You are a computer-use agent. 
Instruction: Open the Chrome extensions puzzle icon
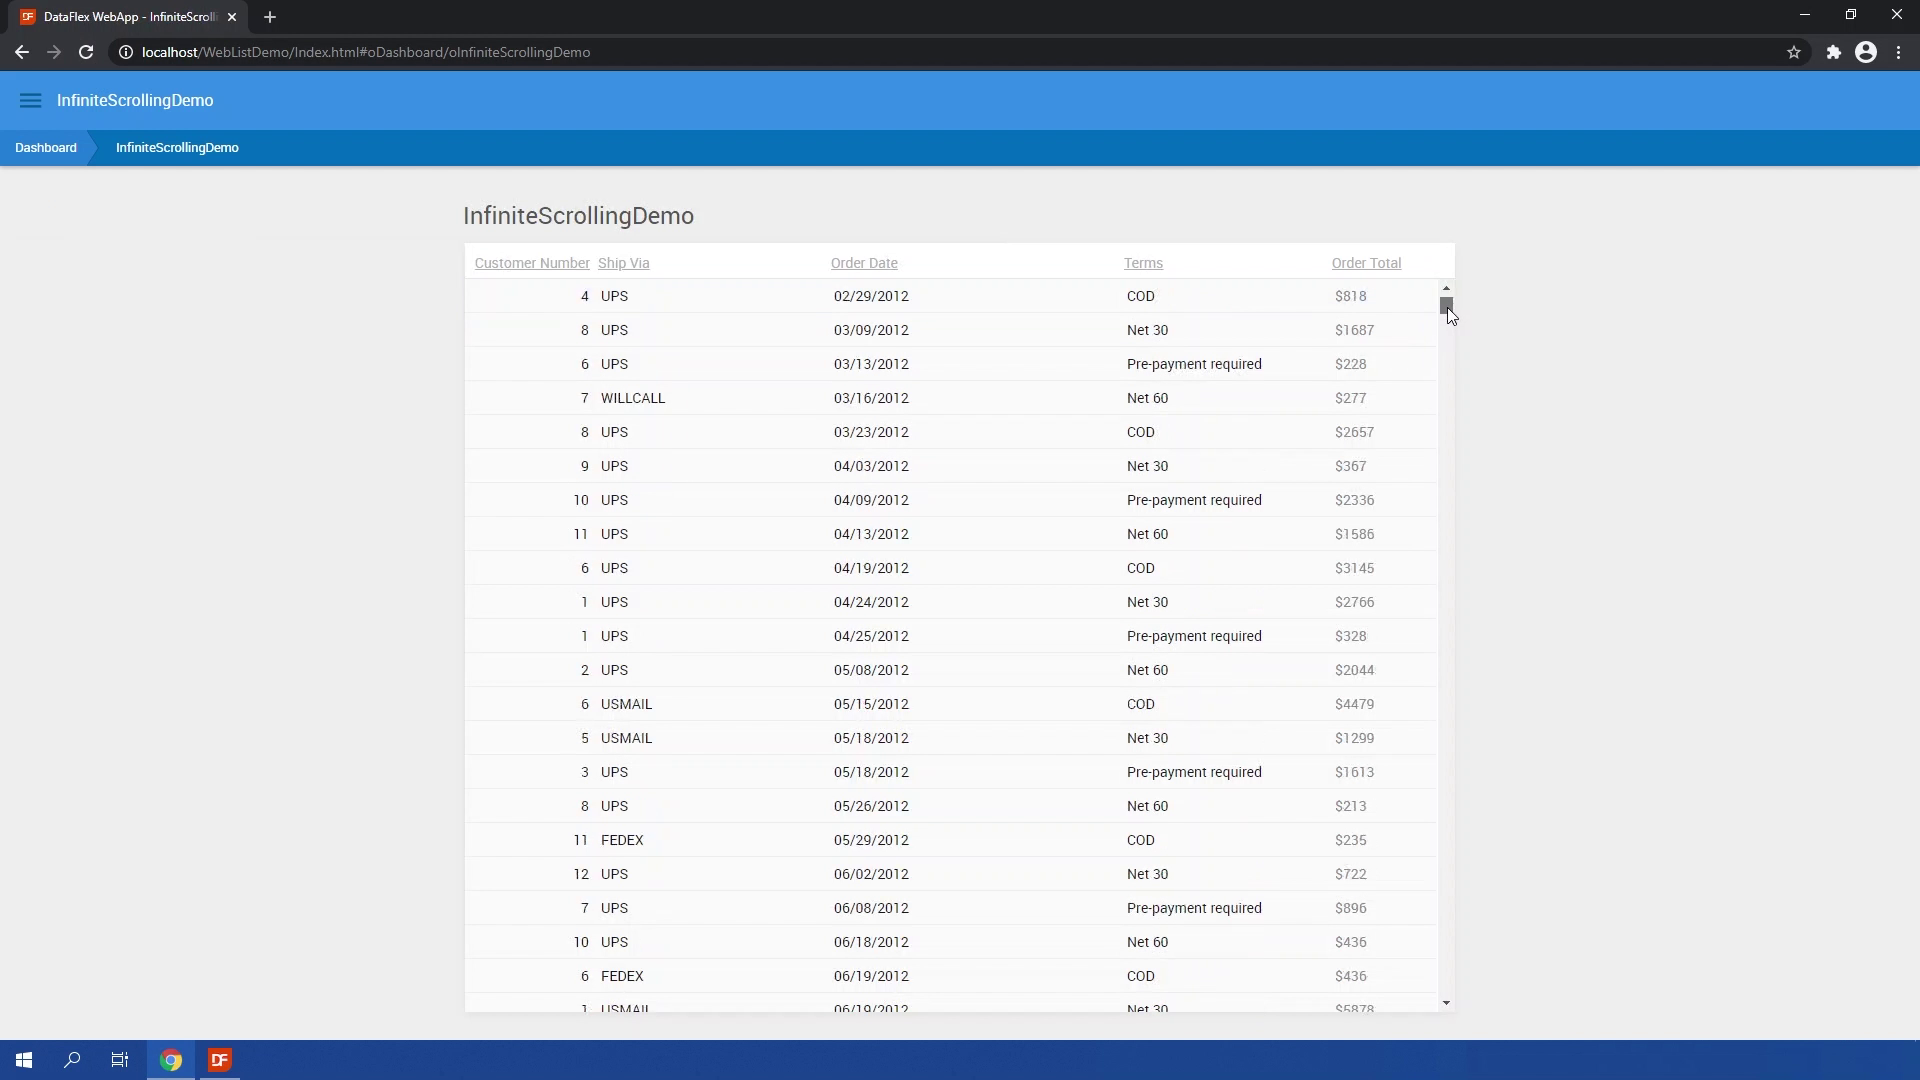(x=1834, y=52)
